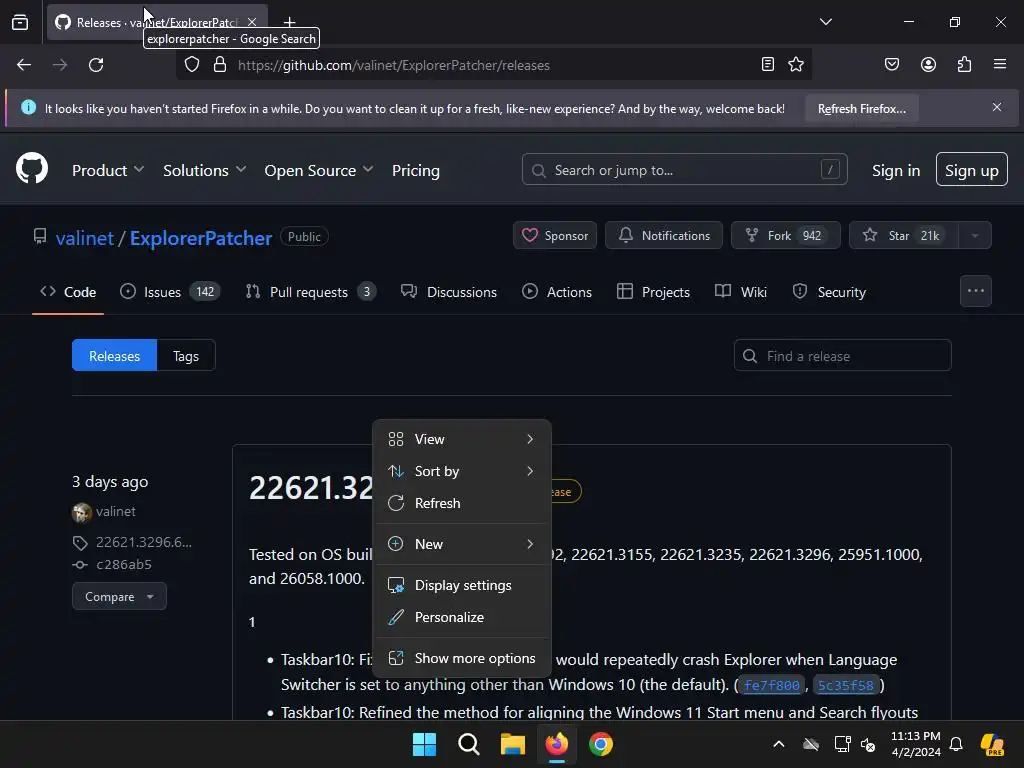Click Sign in
The image size is (1024, 768).
click(x=896, y=170)
